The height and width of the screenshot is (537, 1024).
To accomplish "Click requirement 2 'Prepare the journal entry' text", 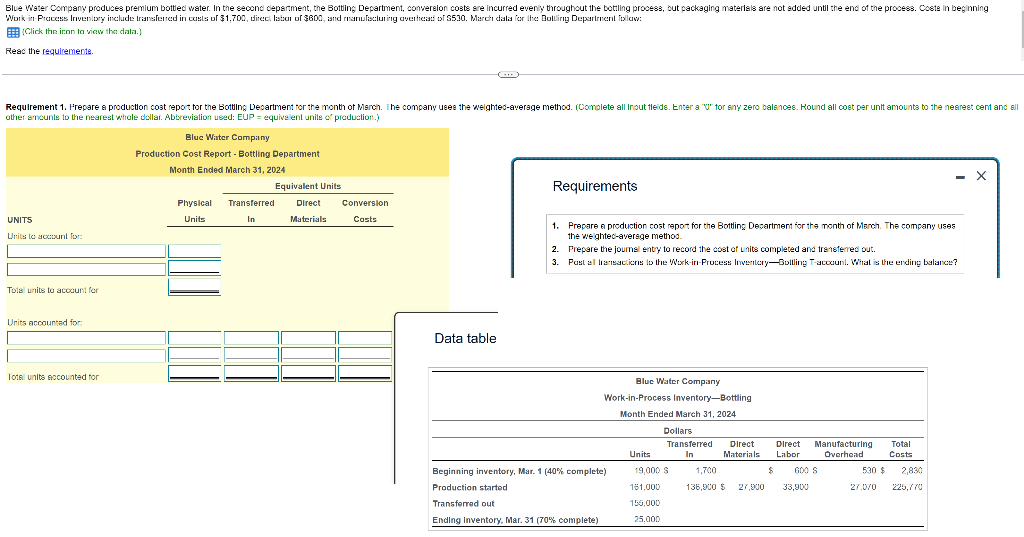I will click(x=722, y=249).
